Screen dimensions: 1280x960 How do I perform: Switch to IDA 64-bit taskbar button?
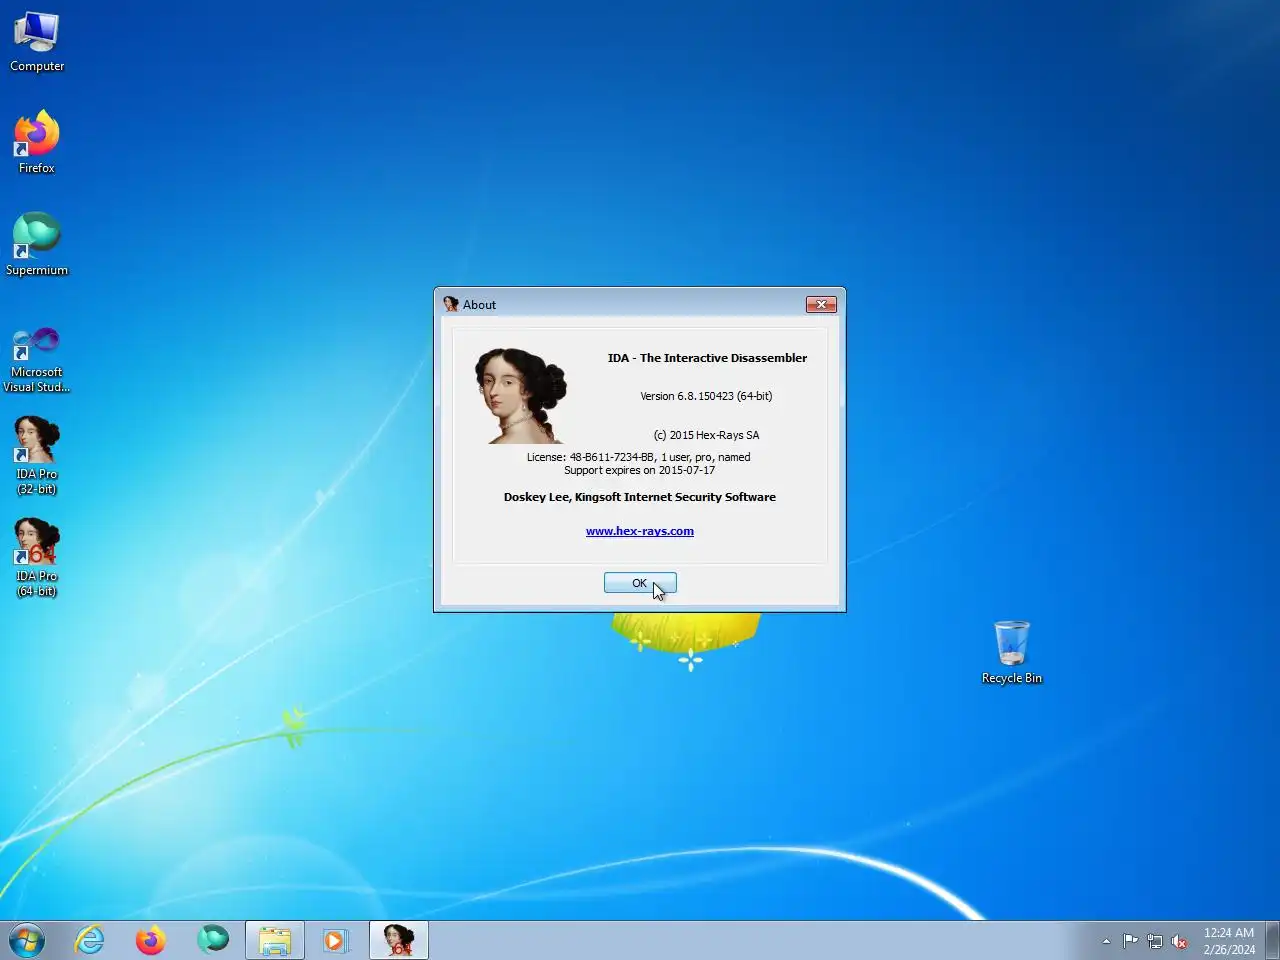tap(399, 940)
